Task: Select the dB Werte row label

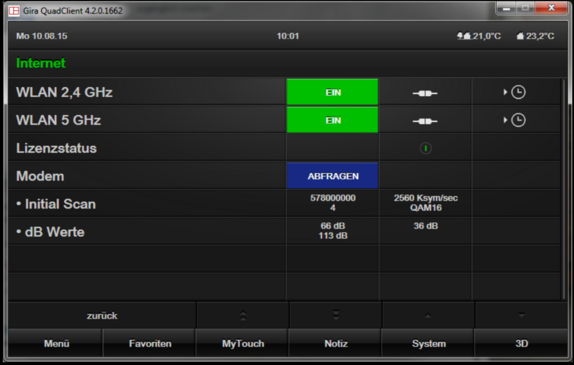Action: tap(50, 232)
